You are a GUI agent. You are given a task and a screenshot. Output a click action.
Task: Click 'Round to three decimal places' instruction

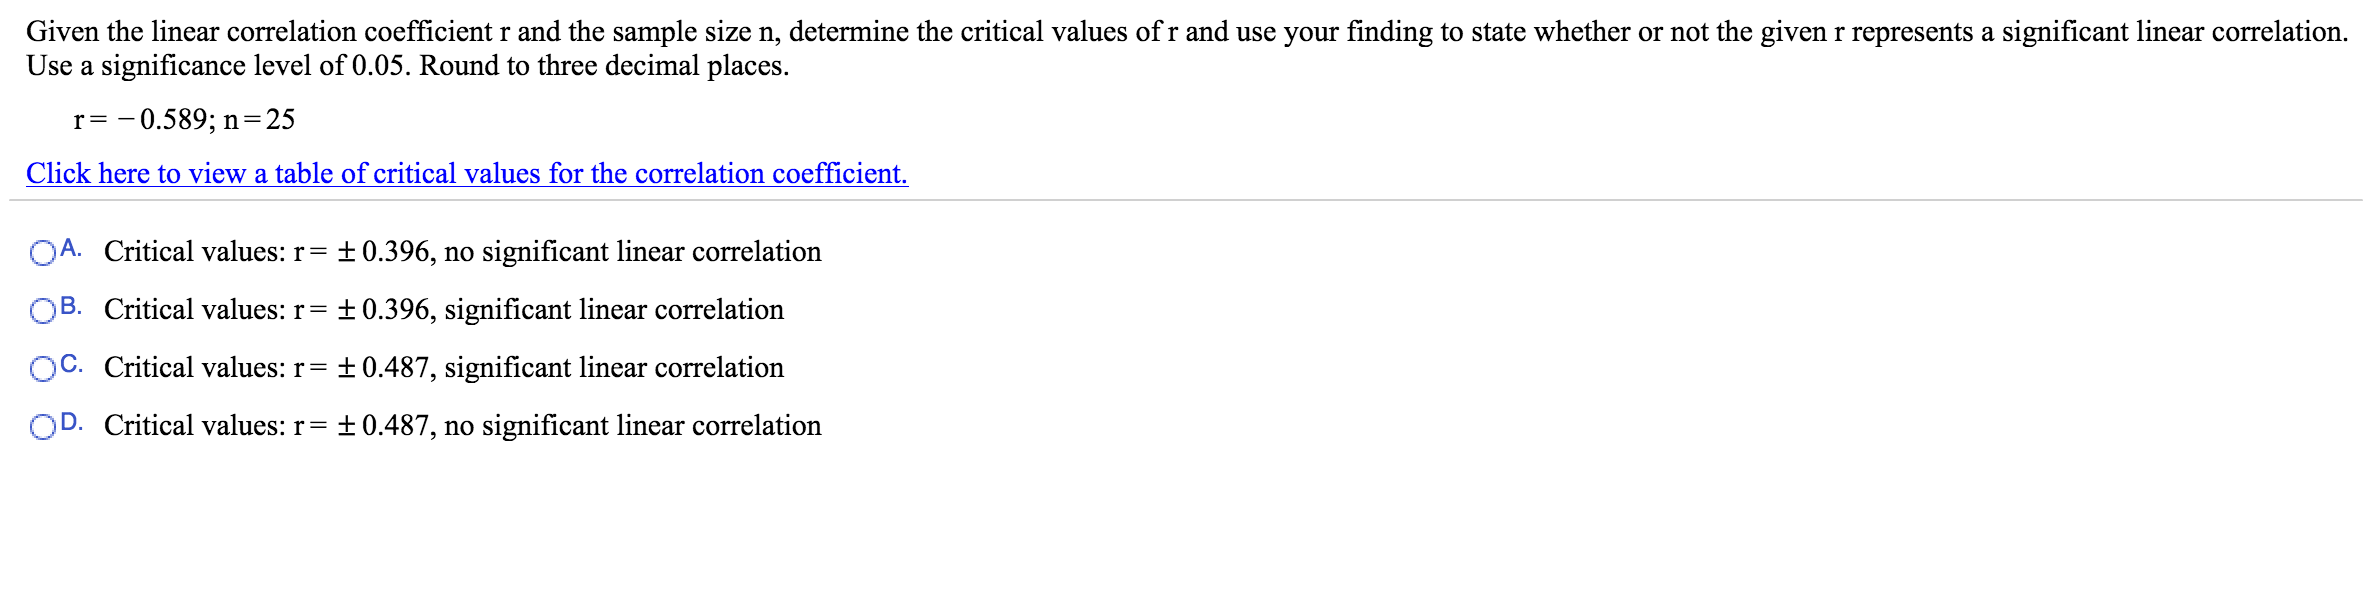point(604,66)
